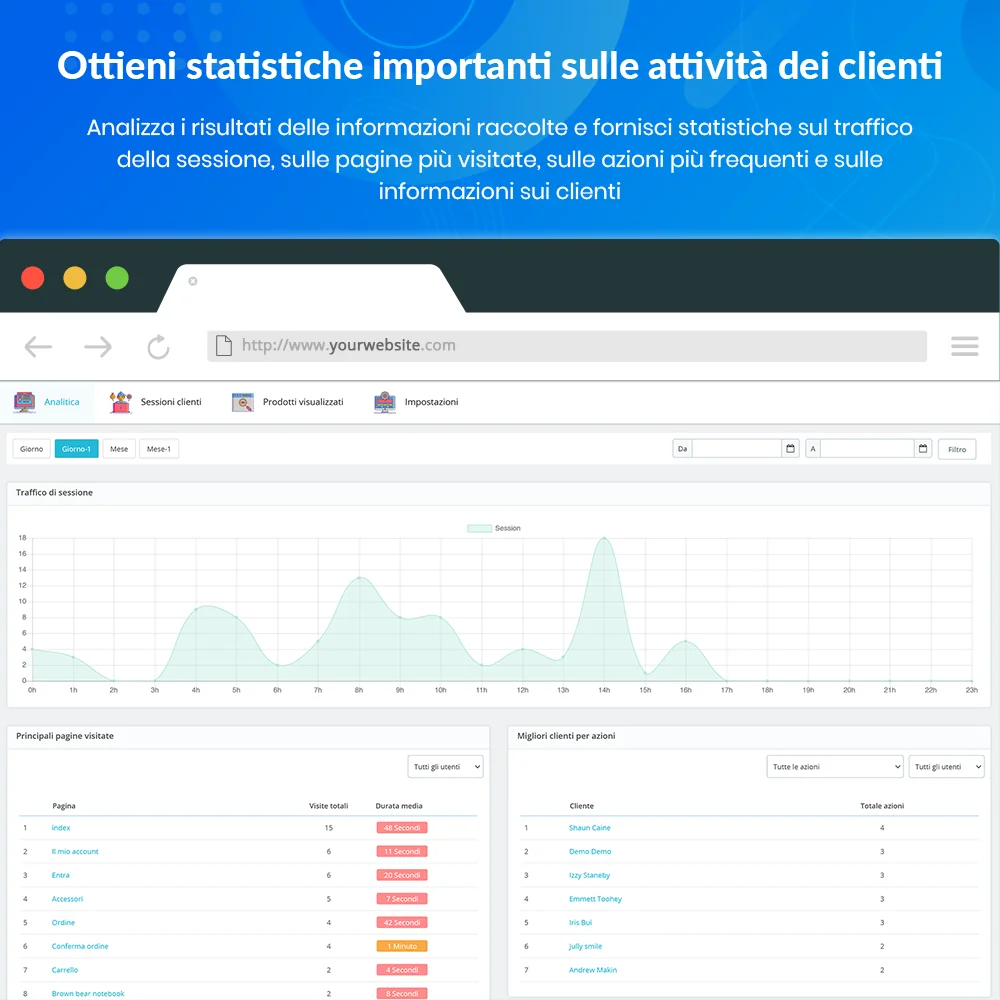Select the Mese time filter

pos(119,448)
